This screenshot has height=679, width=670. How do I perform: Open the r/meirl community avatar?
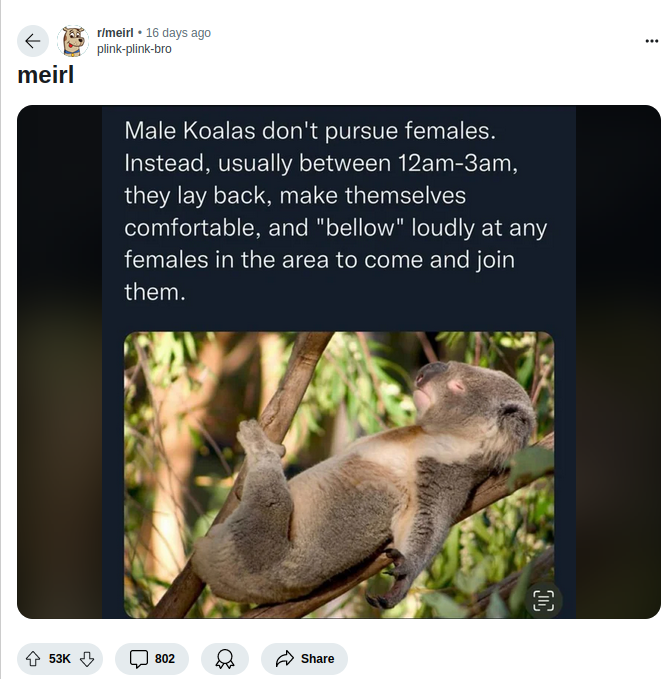[x=73, y=41]
